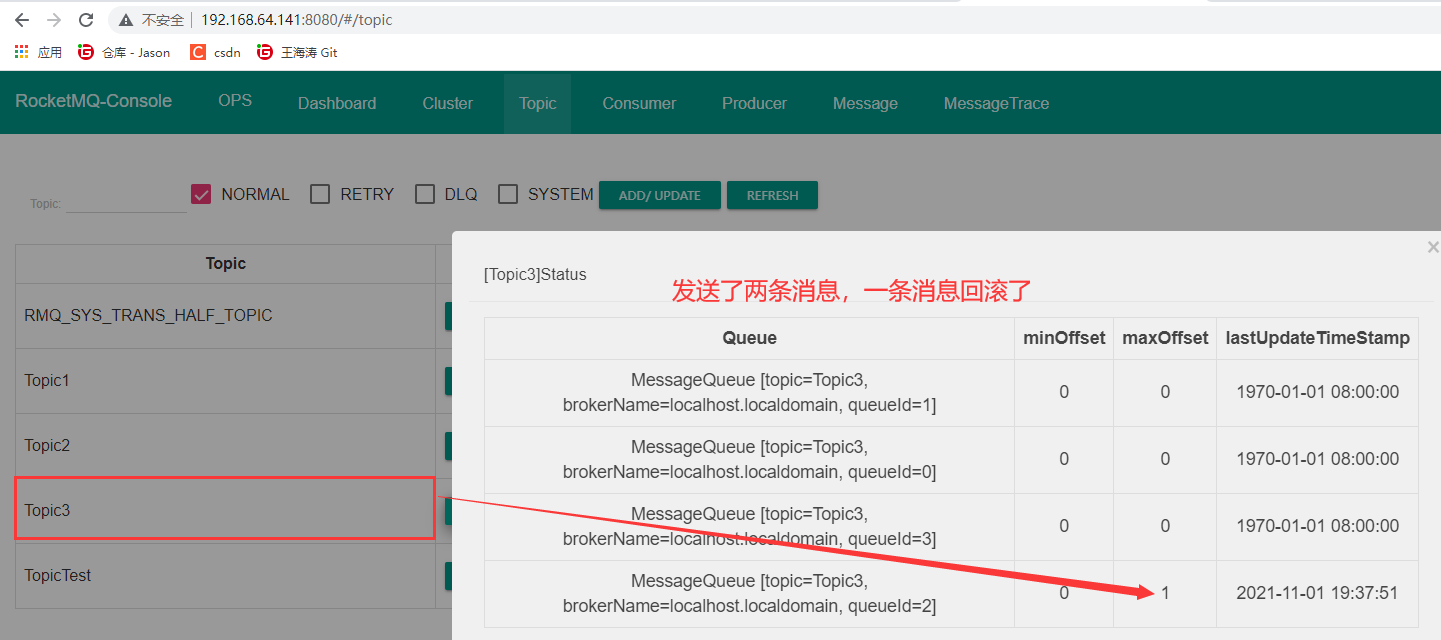1441x640 pixels.
Task: Open the 仓库 - Jason bookmark favicon
Action: pos(85,51)
